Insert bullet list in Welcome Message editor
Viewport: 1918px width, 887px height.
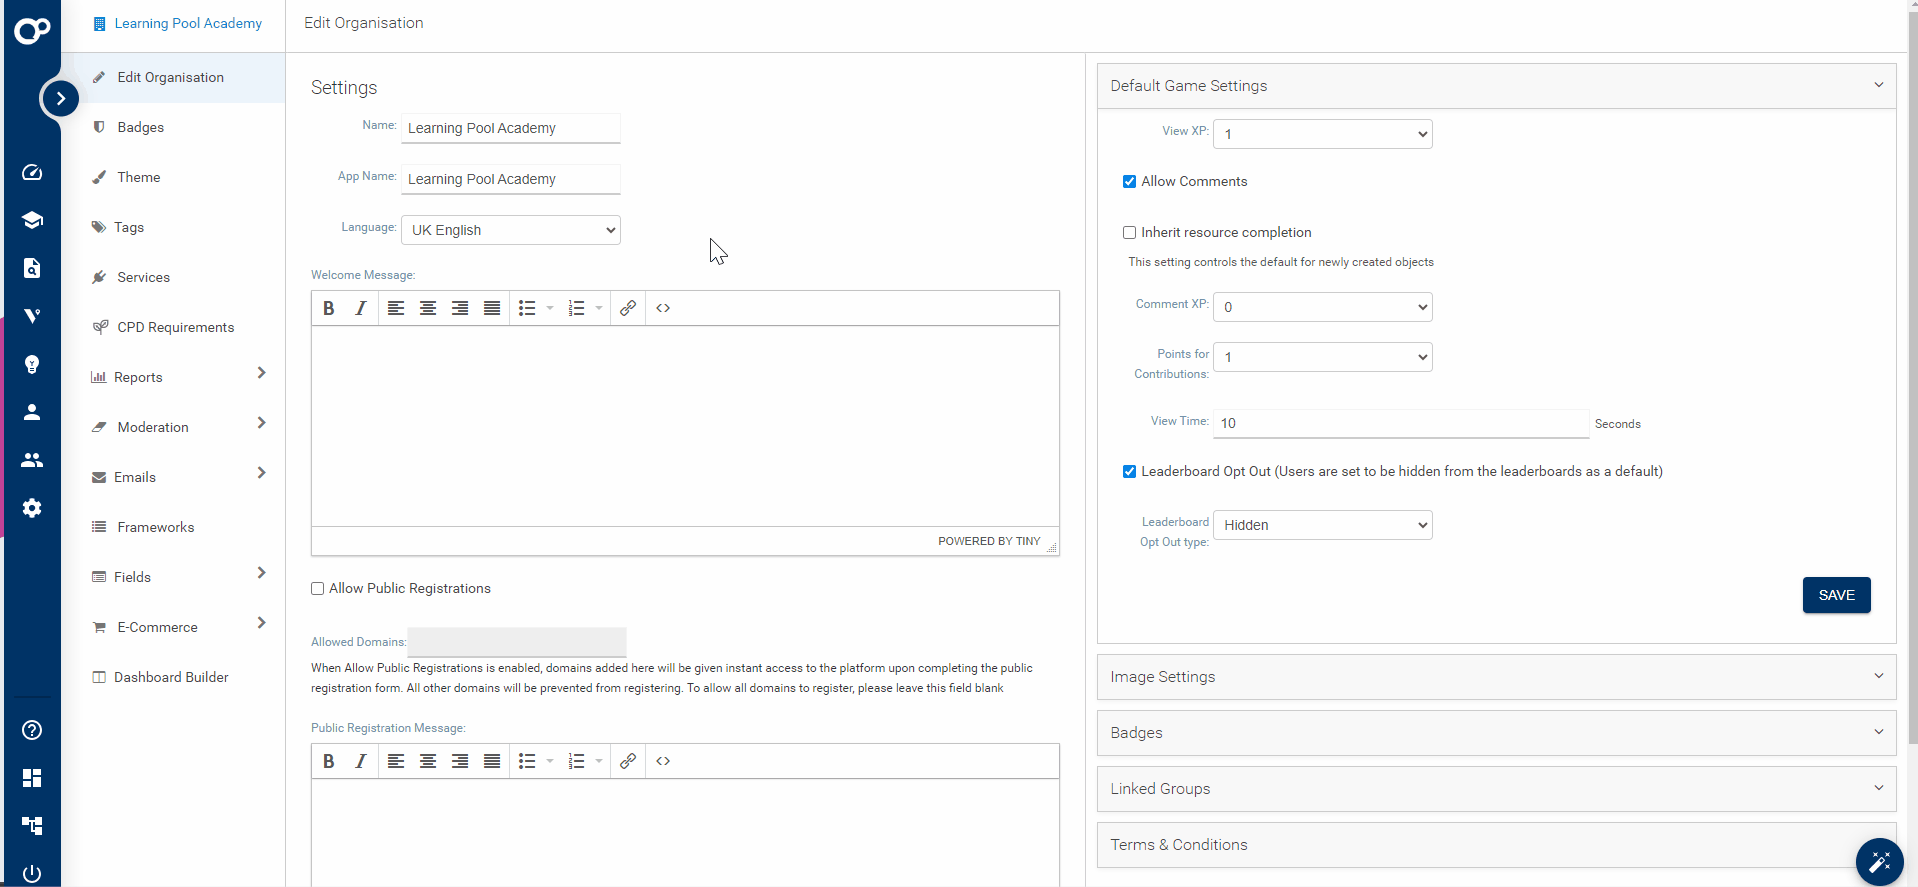pos(527,308)
